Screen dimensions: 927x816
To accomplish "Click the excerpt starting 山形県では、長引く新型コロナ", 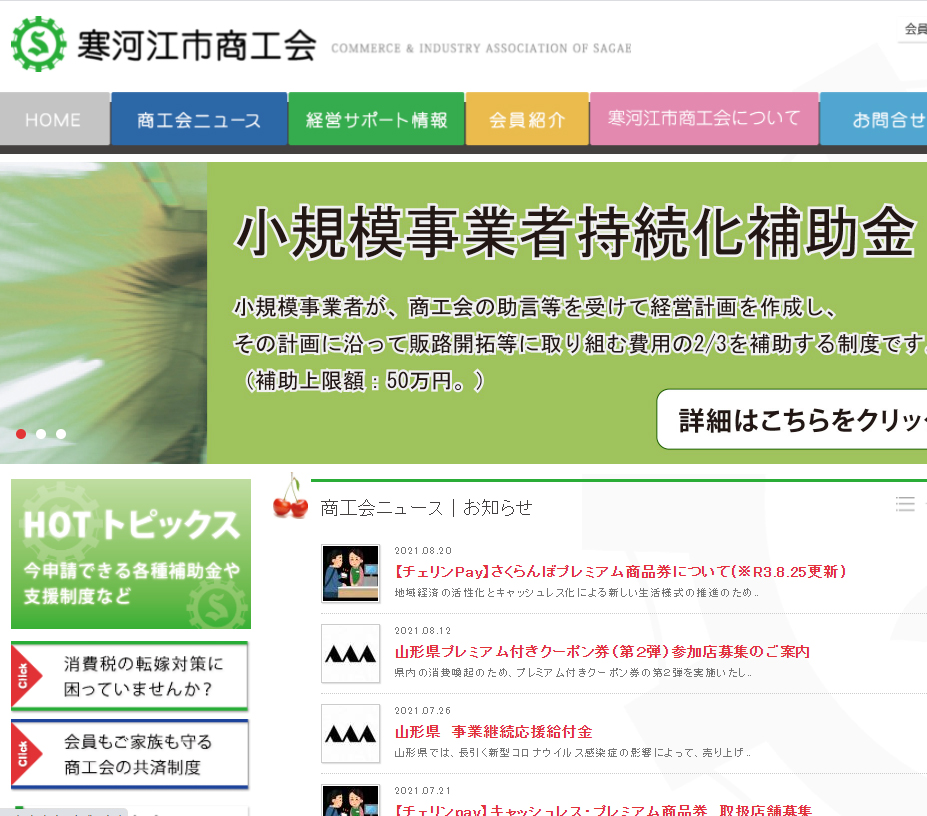I will click(572, 753).
